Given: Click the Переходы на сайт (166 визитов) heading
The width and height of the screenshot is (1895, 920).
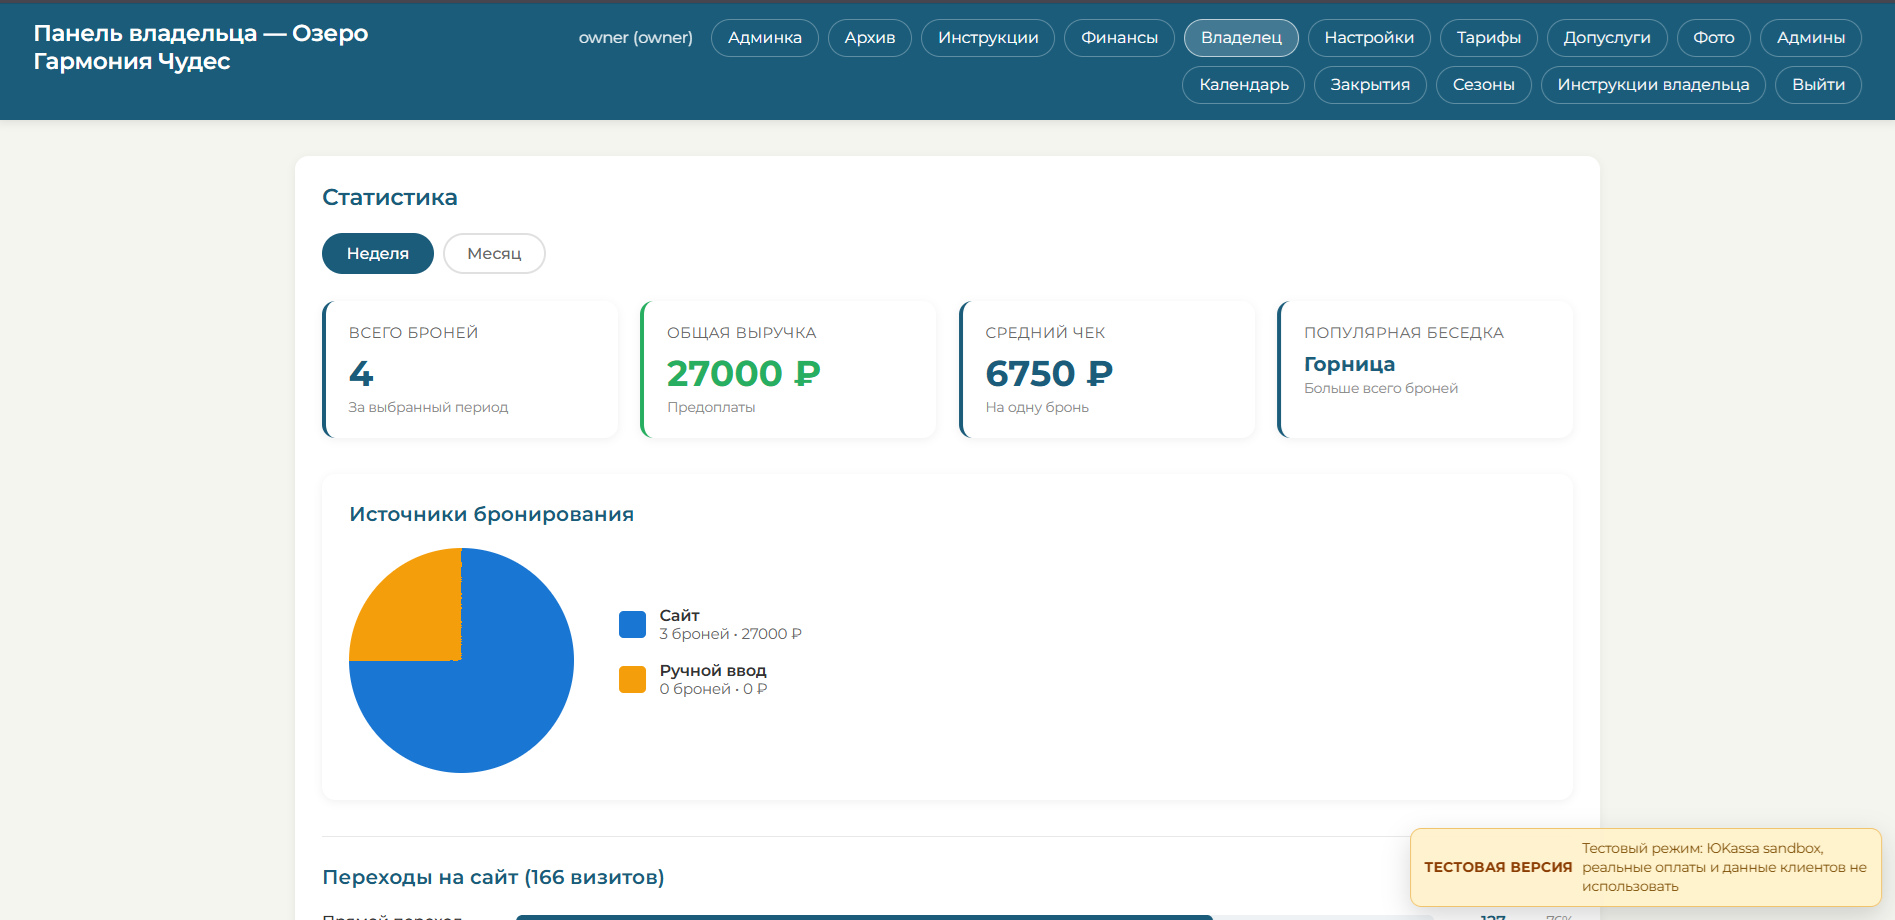Looking at the screenshot, I should (x=493, y=877).
